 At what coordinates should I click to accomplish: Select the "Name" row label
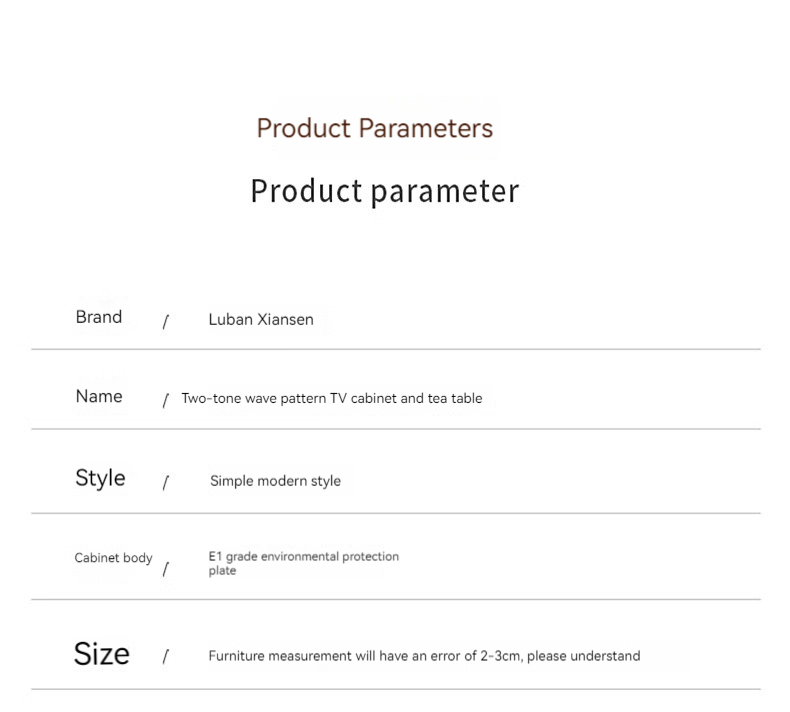point(99,396)
